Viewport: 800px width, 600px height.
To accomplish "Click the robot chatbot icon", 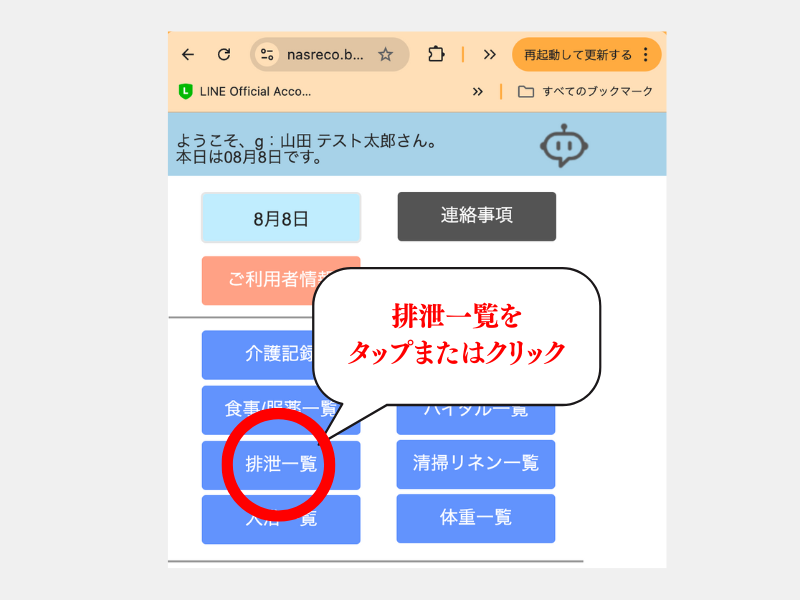I will 566,146.
